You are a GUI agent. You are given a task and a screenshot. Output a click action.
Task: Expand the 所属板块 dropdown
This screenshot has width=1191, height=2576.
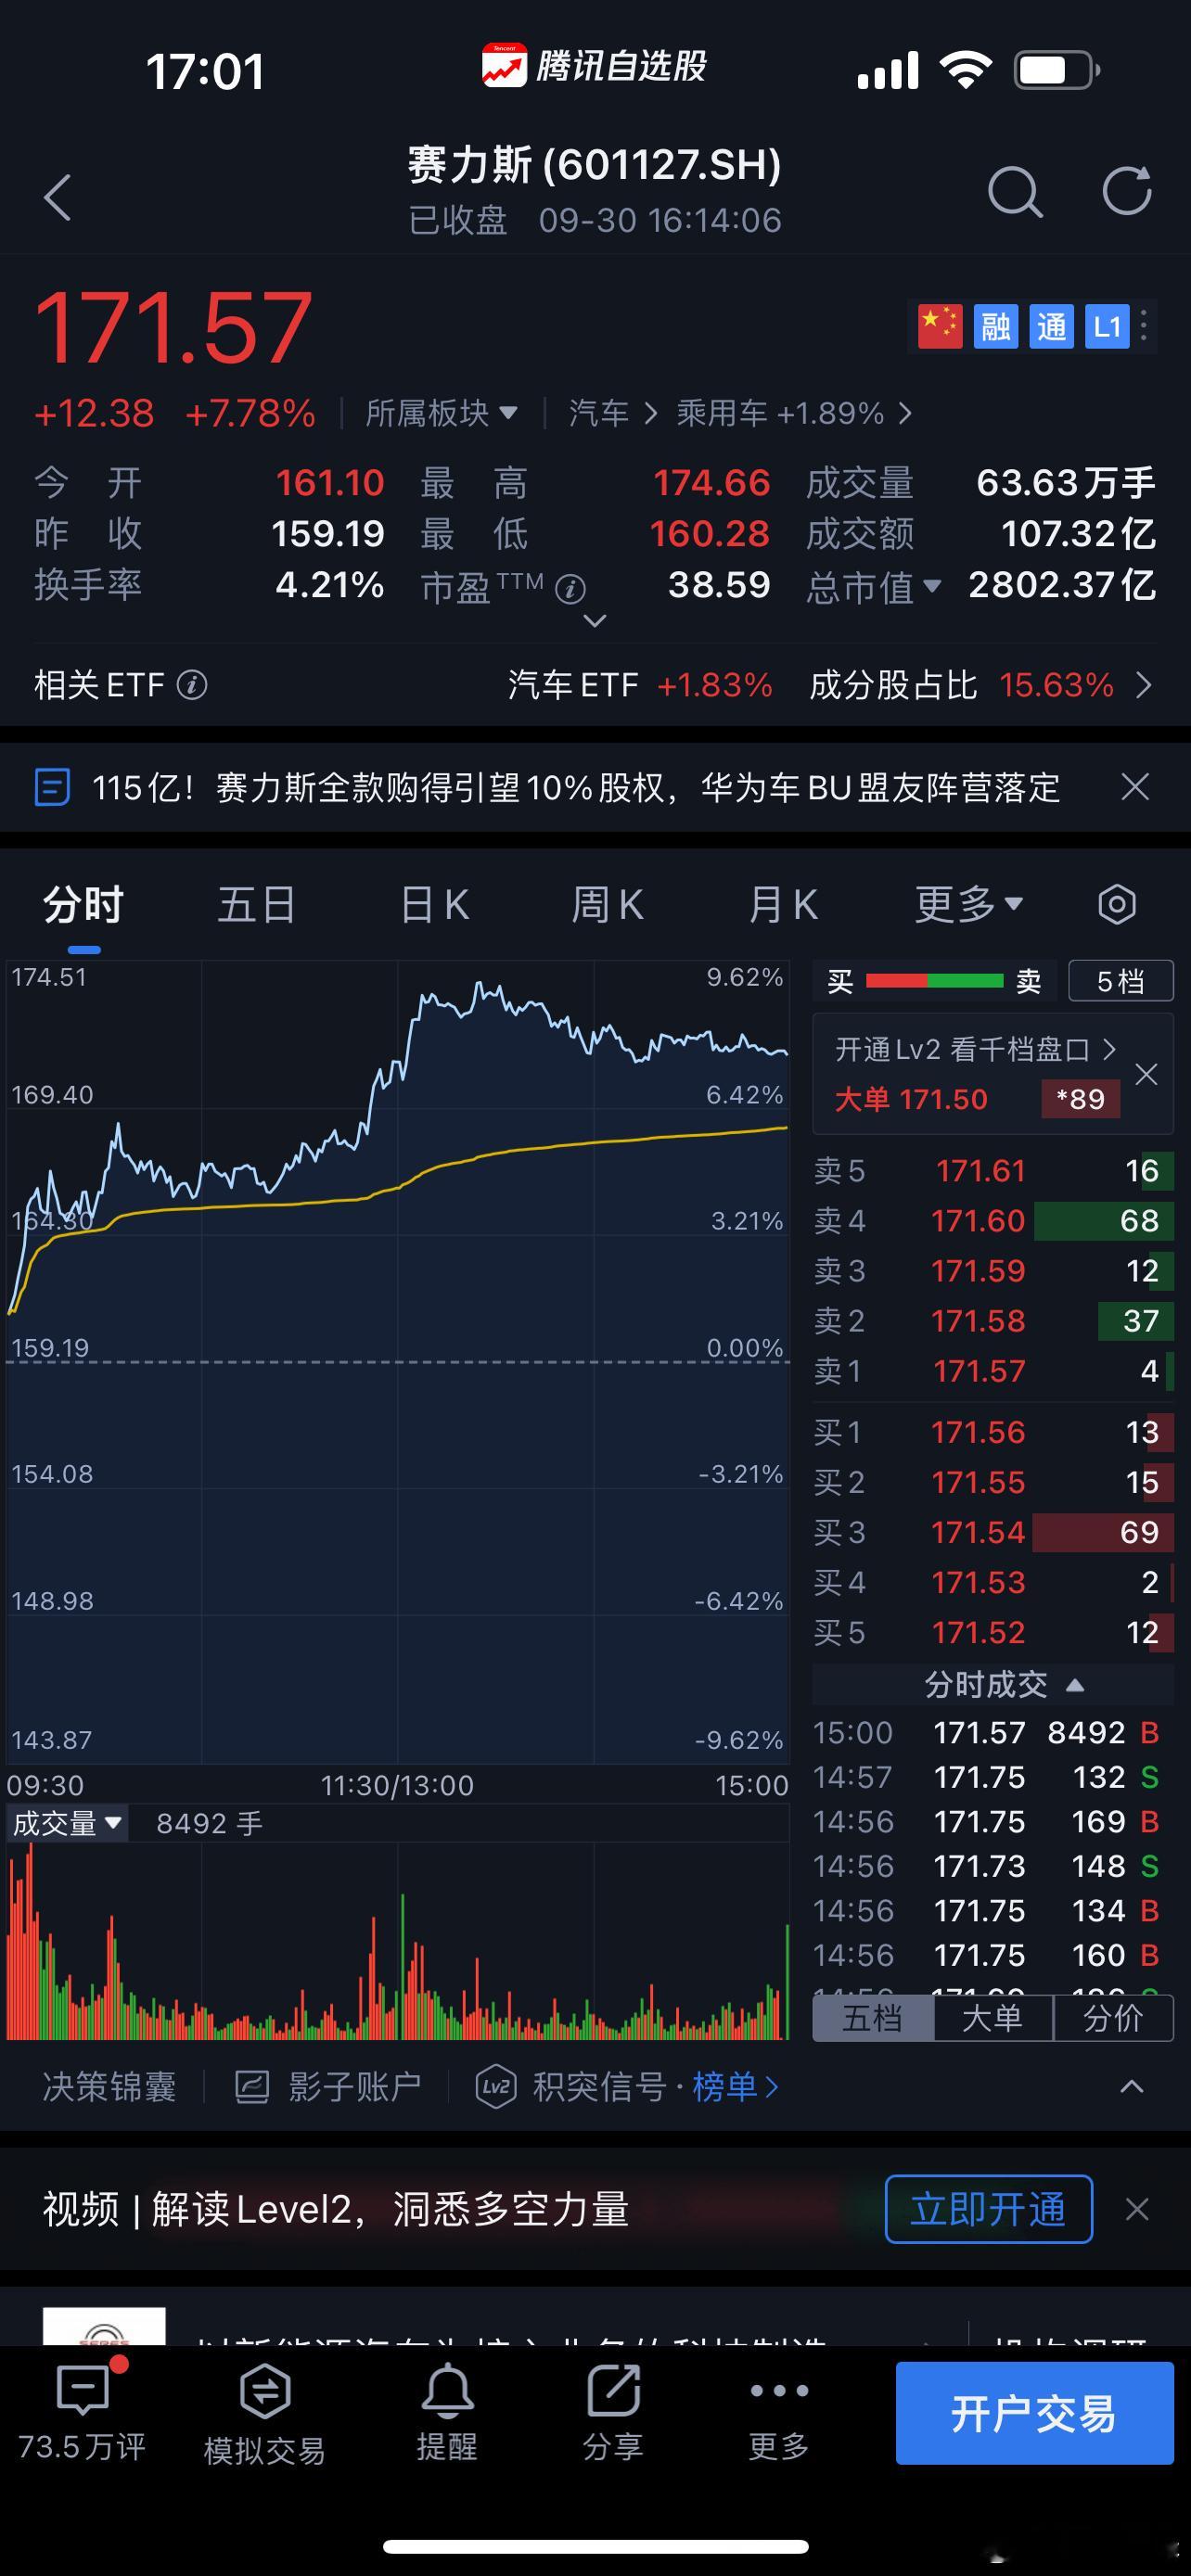(441, 413)
